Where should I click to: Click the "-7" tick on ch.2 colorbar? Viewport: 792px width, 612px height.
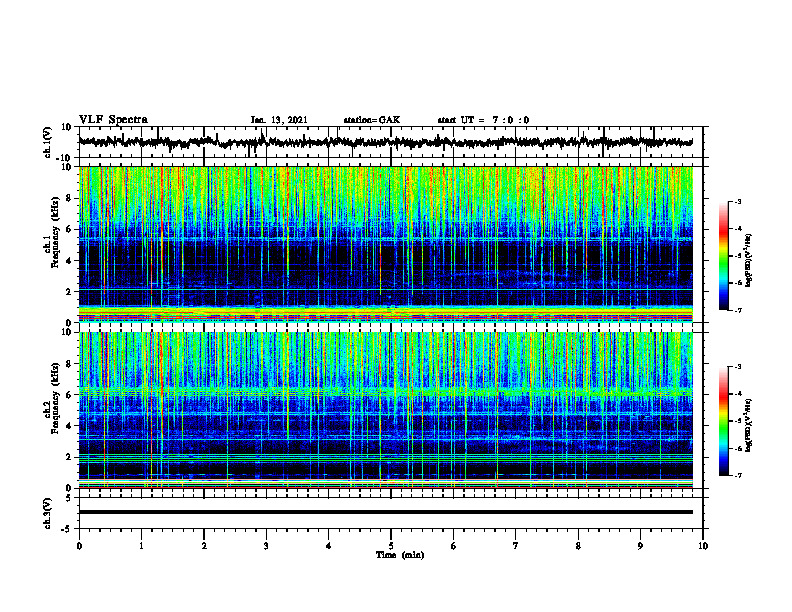[x=737, y=476]
